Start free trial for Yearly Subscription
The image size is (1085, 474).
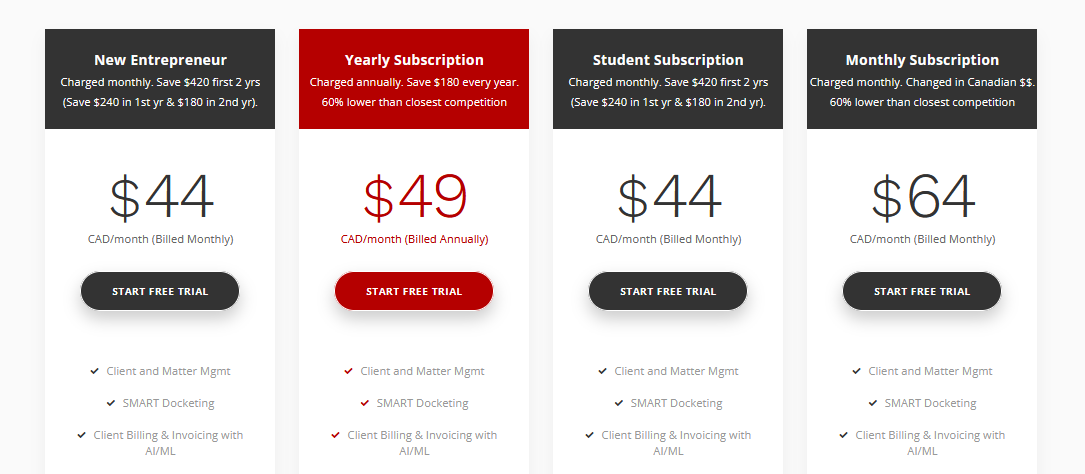[x=414, y=291]
